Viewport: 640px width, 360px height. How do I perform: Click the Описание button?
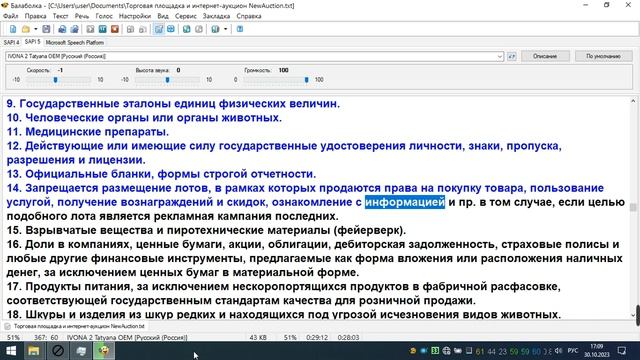[545, 56]
